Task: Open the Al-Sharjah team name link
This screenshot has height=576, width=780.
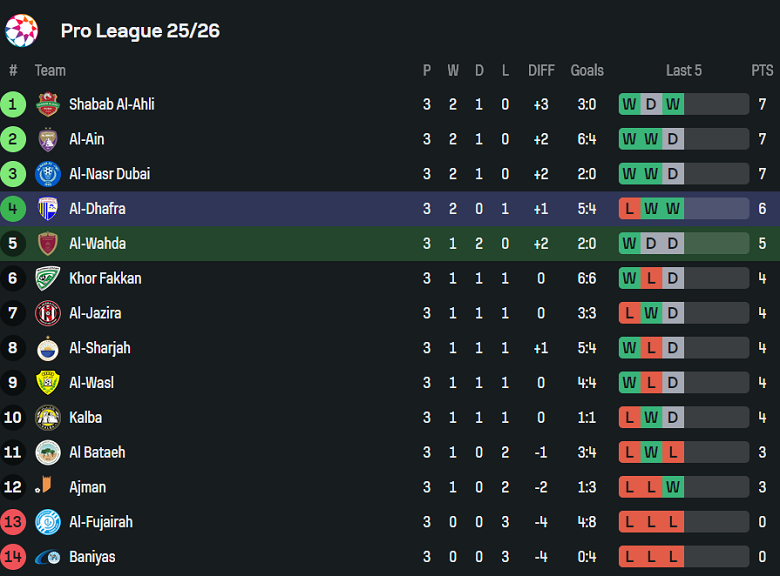Action: tap(100, 348)
